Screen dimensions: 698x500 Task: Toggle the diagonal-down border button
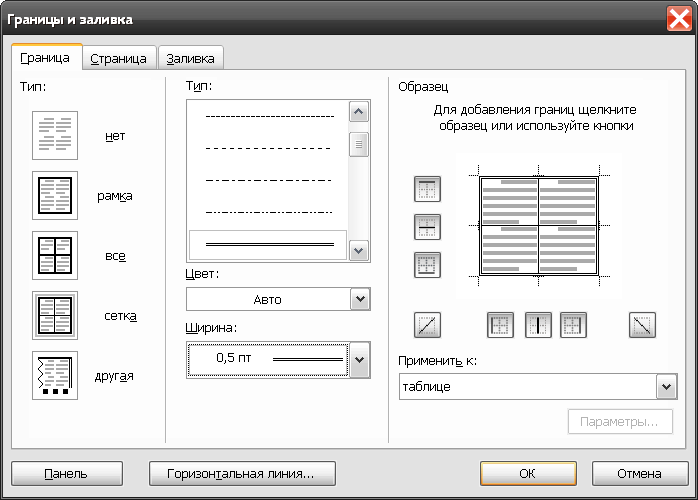point(642,325)
